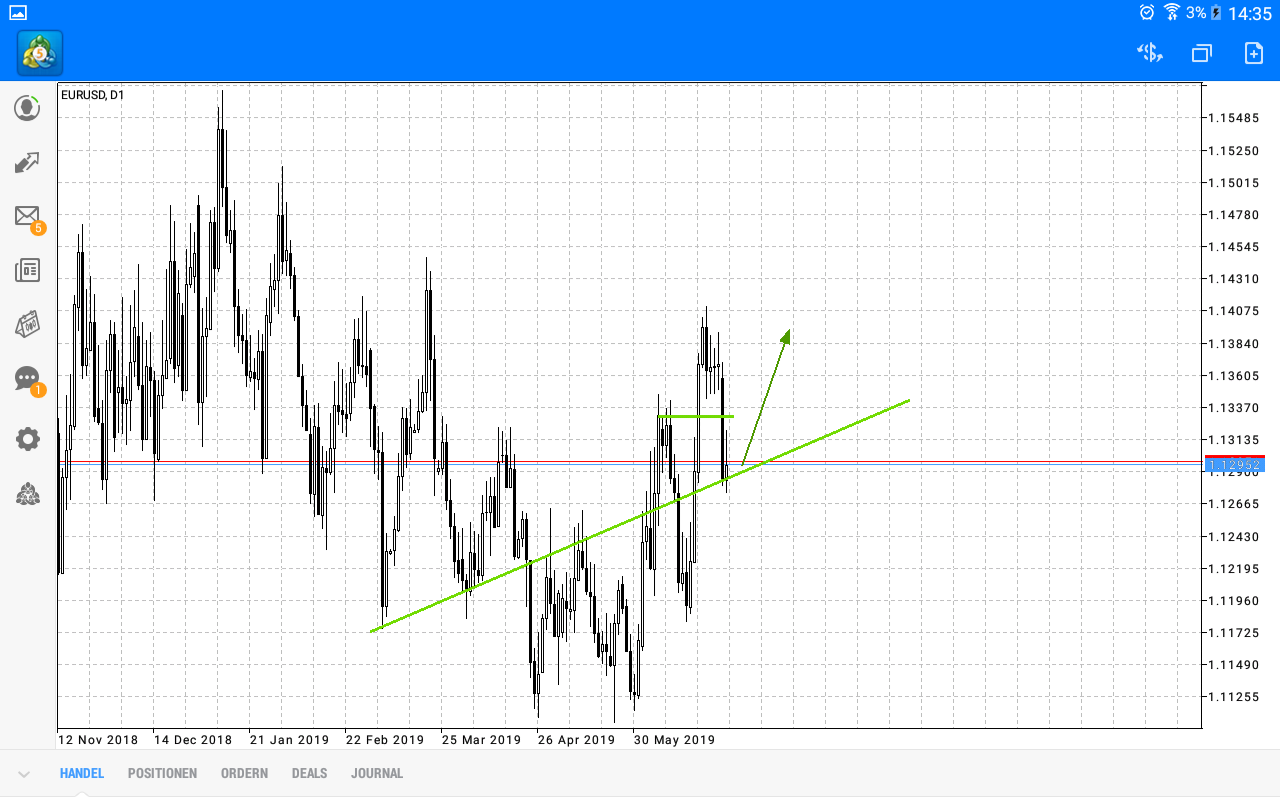
Task: Tap the MetaTrader app logo top-left
Action: click(38, 53)
